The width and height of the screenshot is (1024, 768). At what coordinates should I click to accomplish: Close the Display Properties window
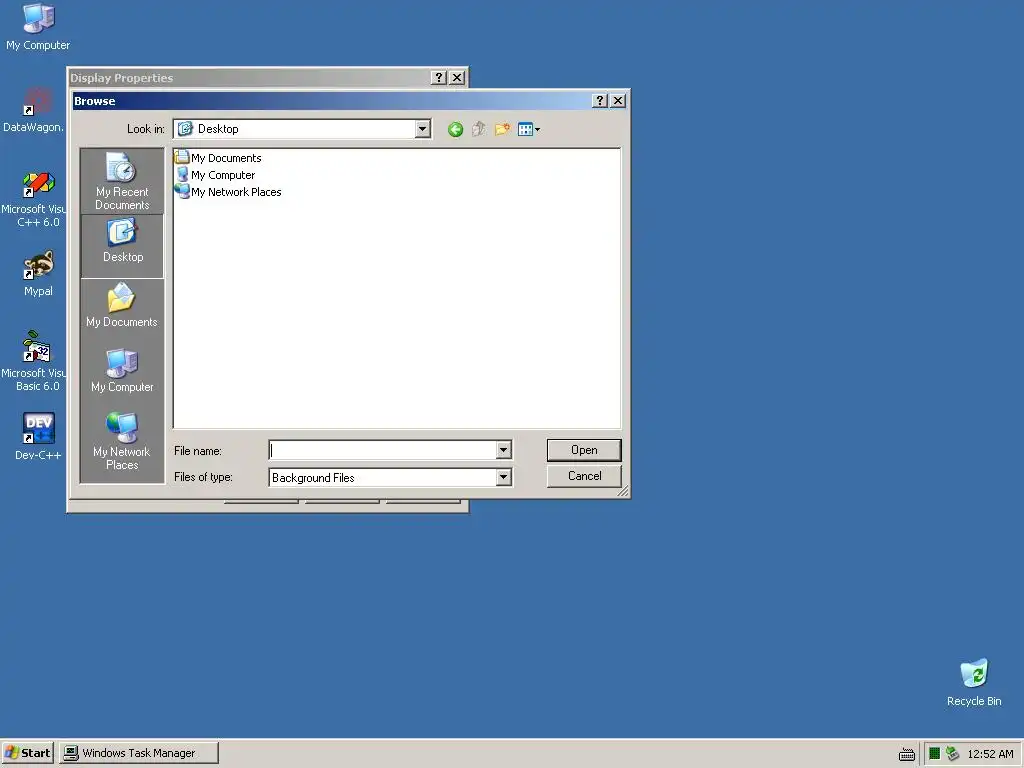(457, 78)
